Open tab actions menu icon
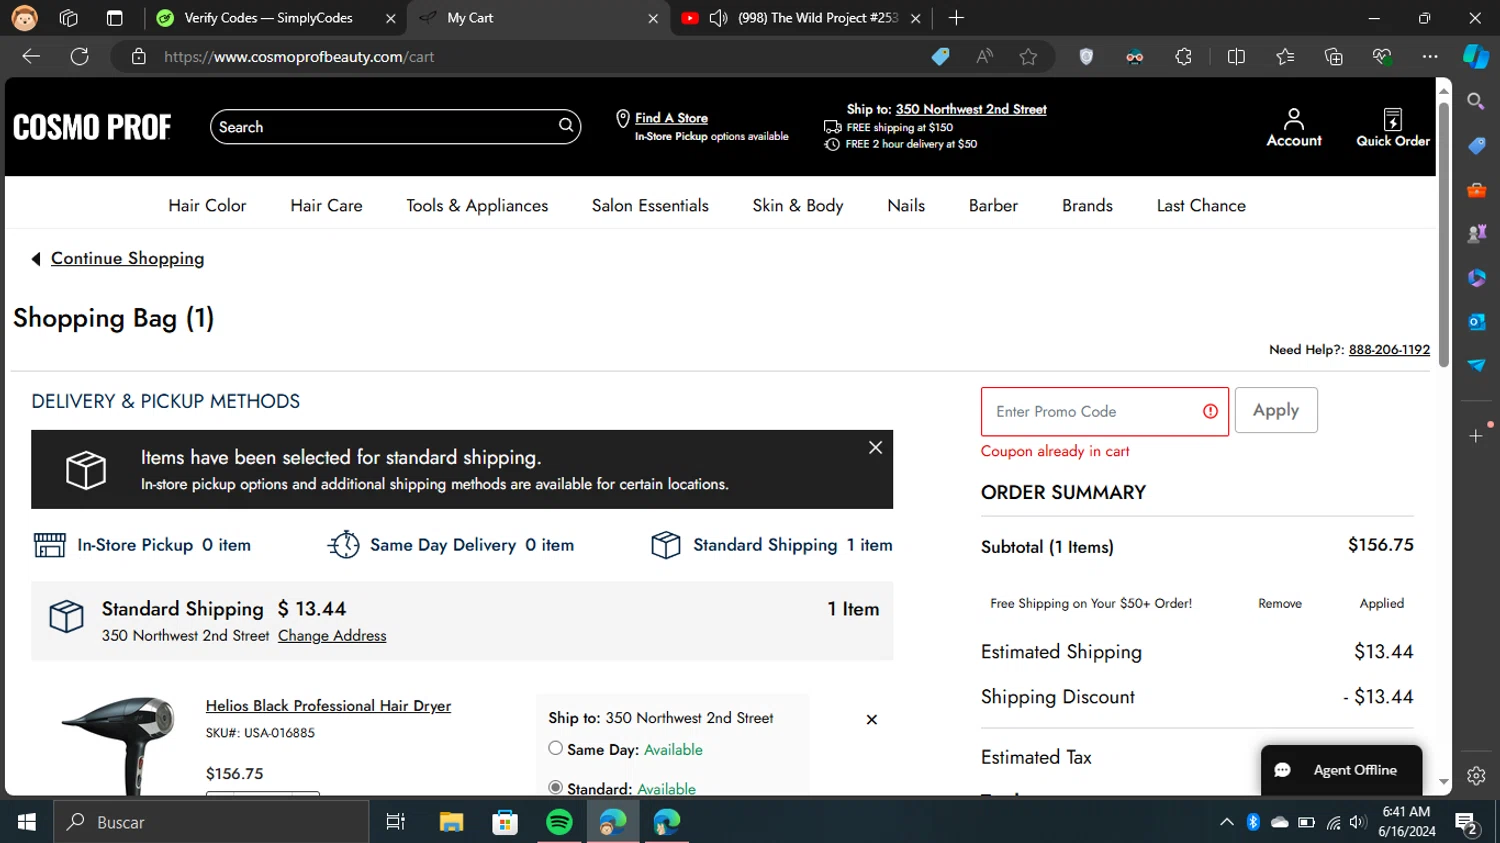Screen dimensions: 1500x843 [114, 18]
